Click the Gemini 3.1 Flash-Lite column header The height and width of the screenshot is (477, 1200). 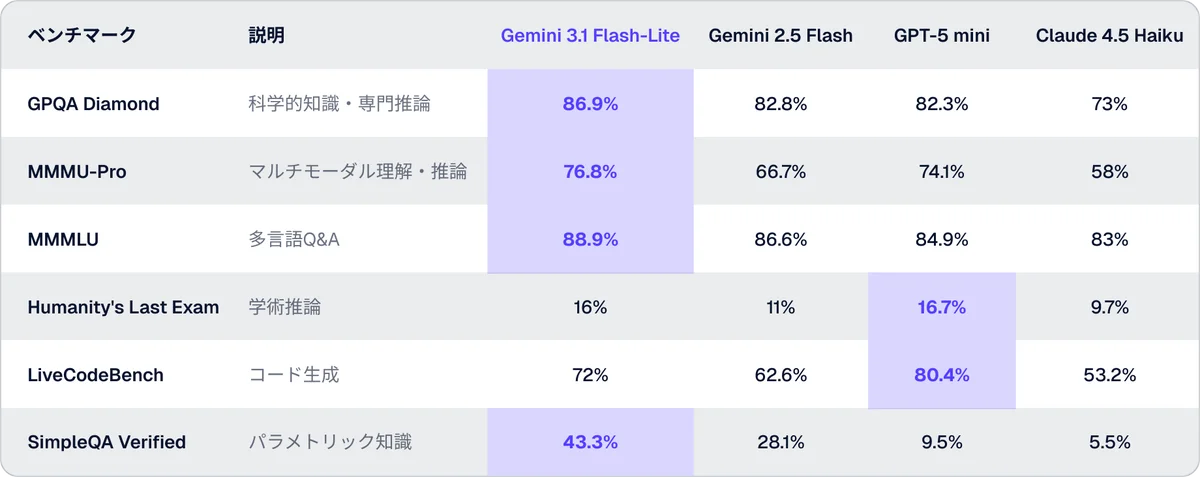[590, 36]
